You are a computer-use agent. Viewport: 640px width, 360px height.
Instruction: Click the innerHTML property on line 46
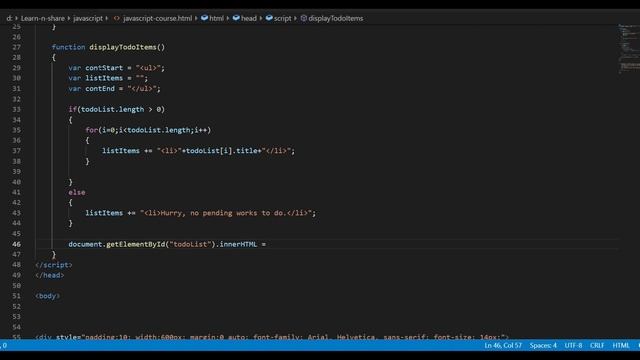[x=238, y=244]
